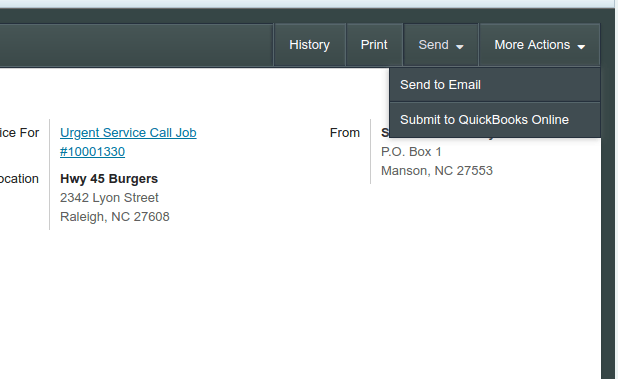This screenshot has height=379, width=618.
Task: Click the Raleigh, NC 27608 text
Action: (115, 217)
